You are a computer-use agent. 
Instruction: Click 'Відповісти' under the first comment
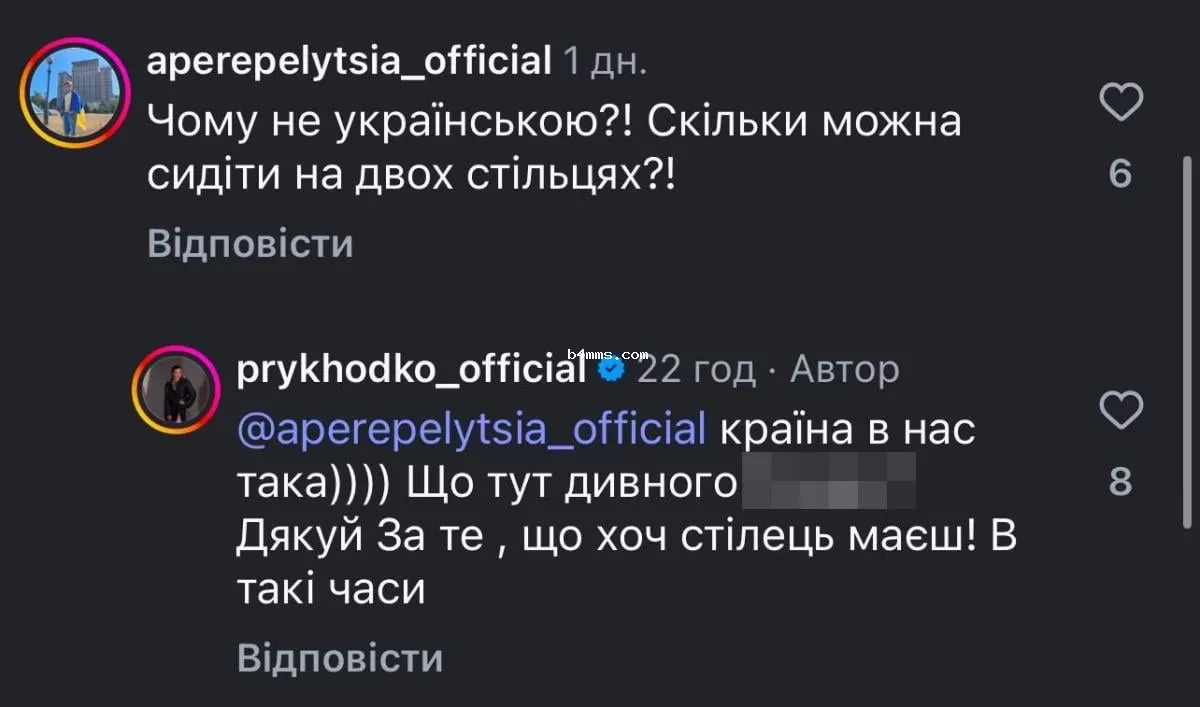pyautogui.click(x=249, y=242)
